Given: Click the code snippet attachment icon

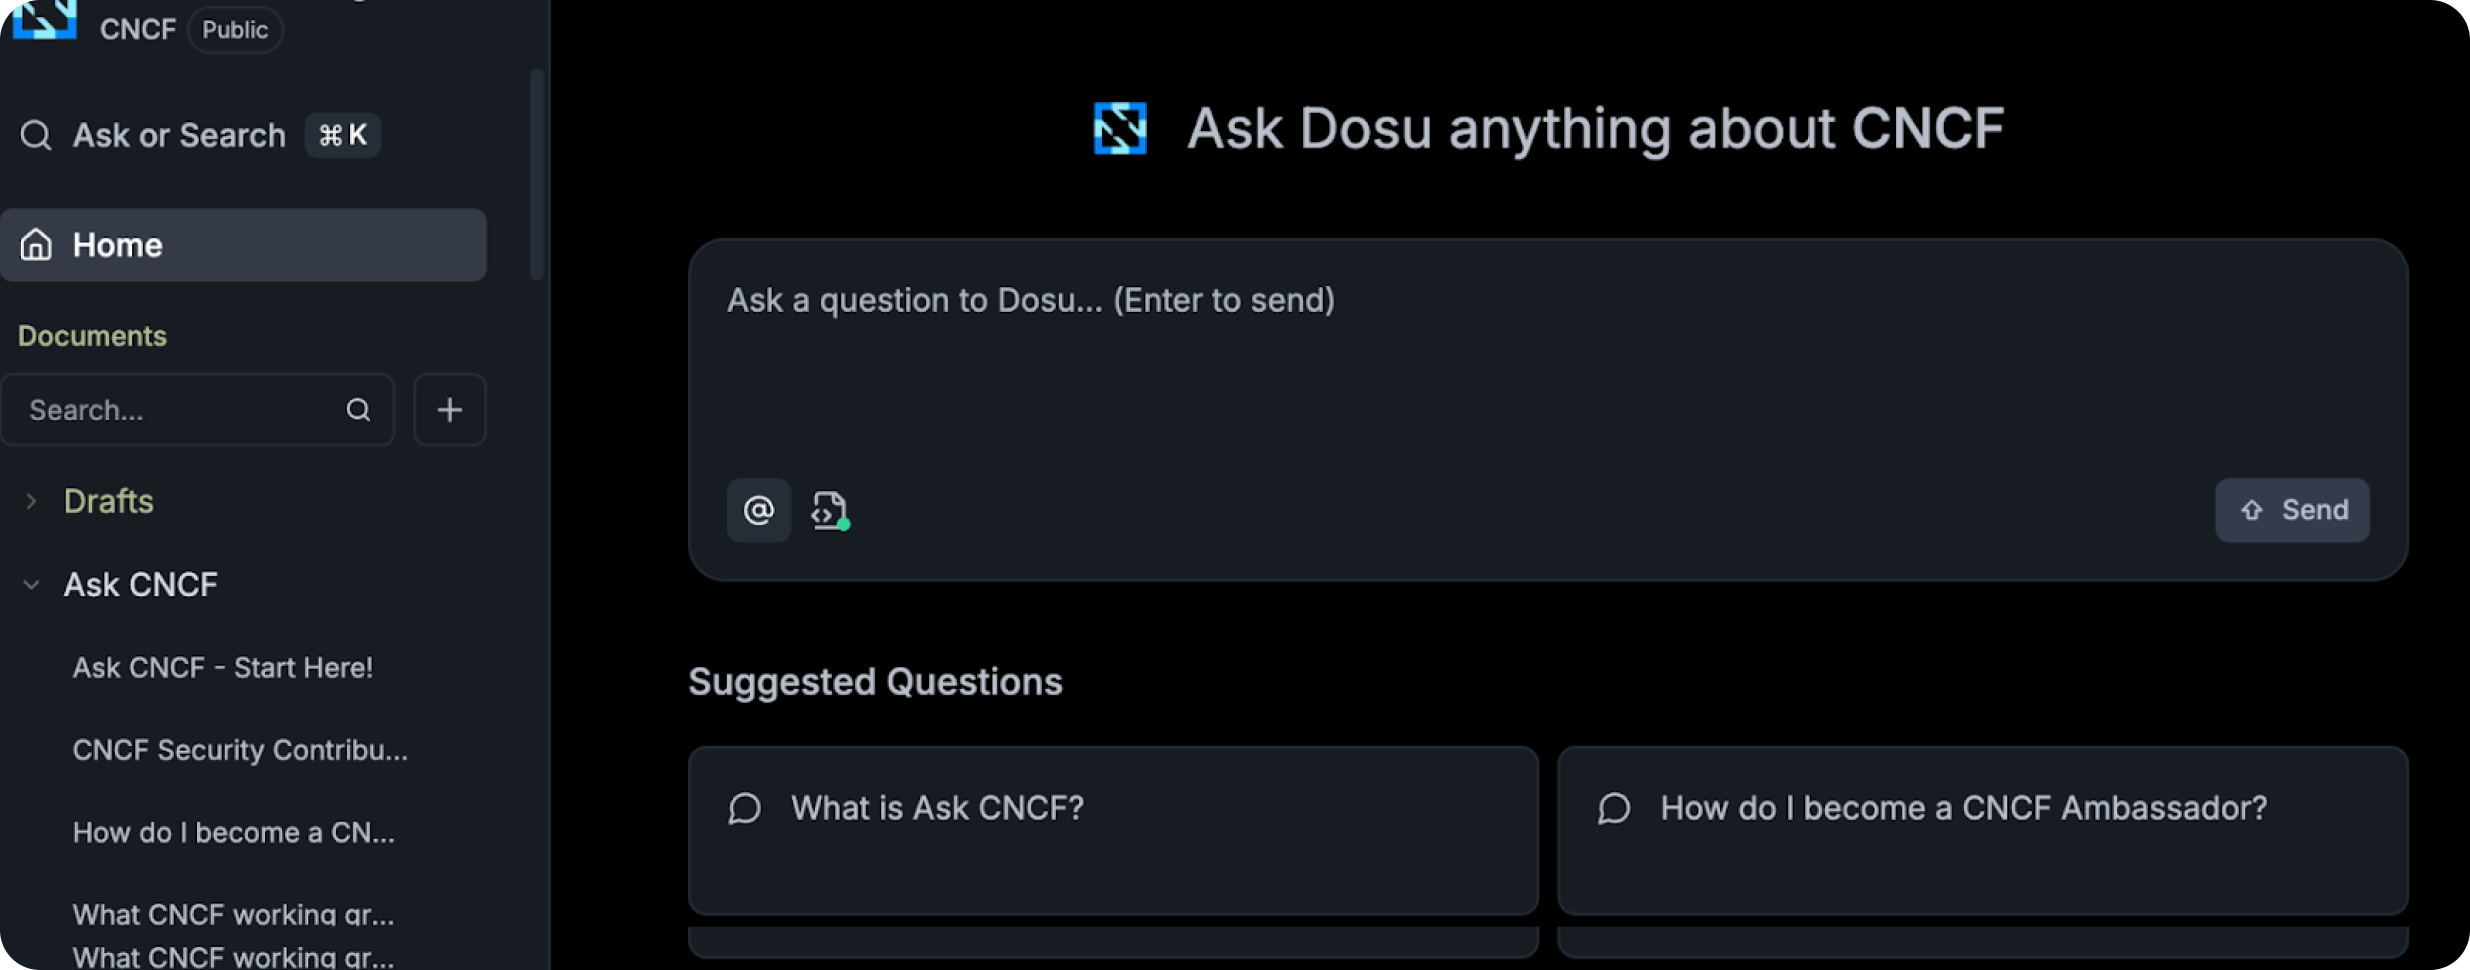Looking at the screenshot, I should coord(828,510).
